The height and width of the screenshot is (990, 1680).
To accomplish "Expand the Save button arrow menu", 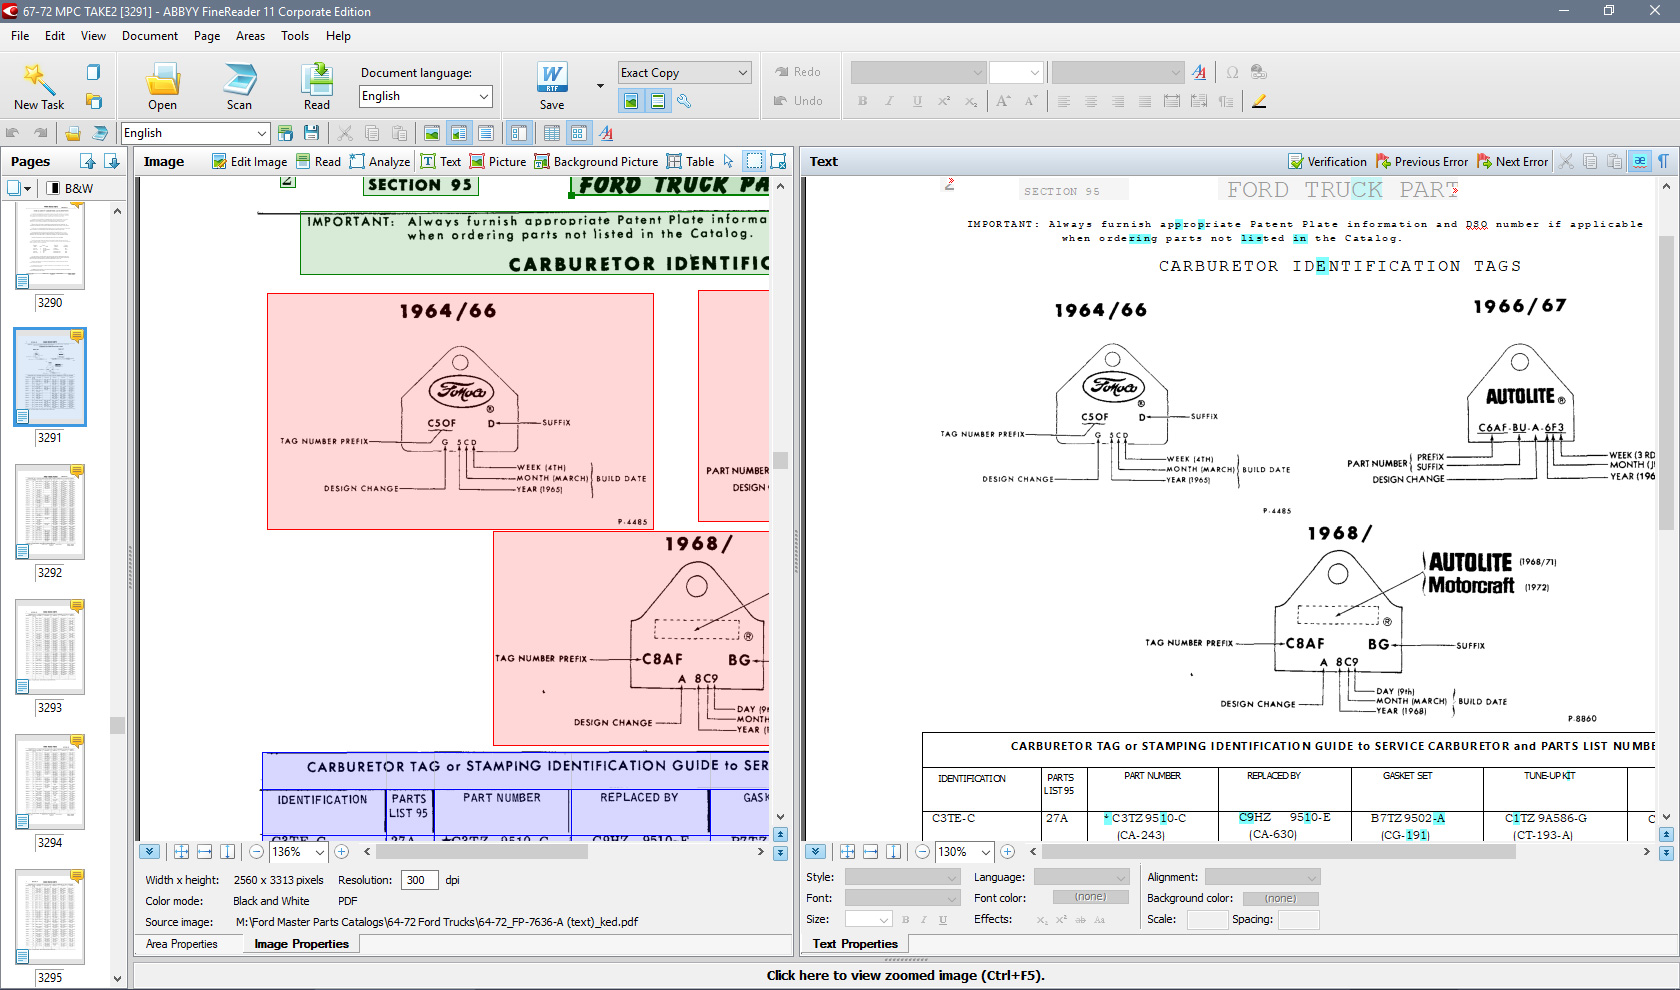I will click(x=600, y=86).
